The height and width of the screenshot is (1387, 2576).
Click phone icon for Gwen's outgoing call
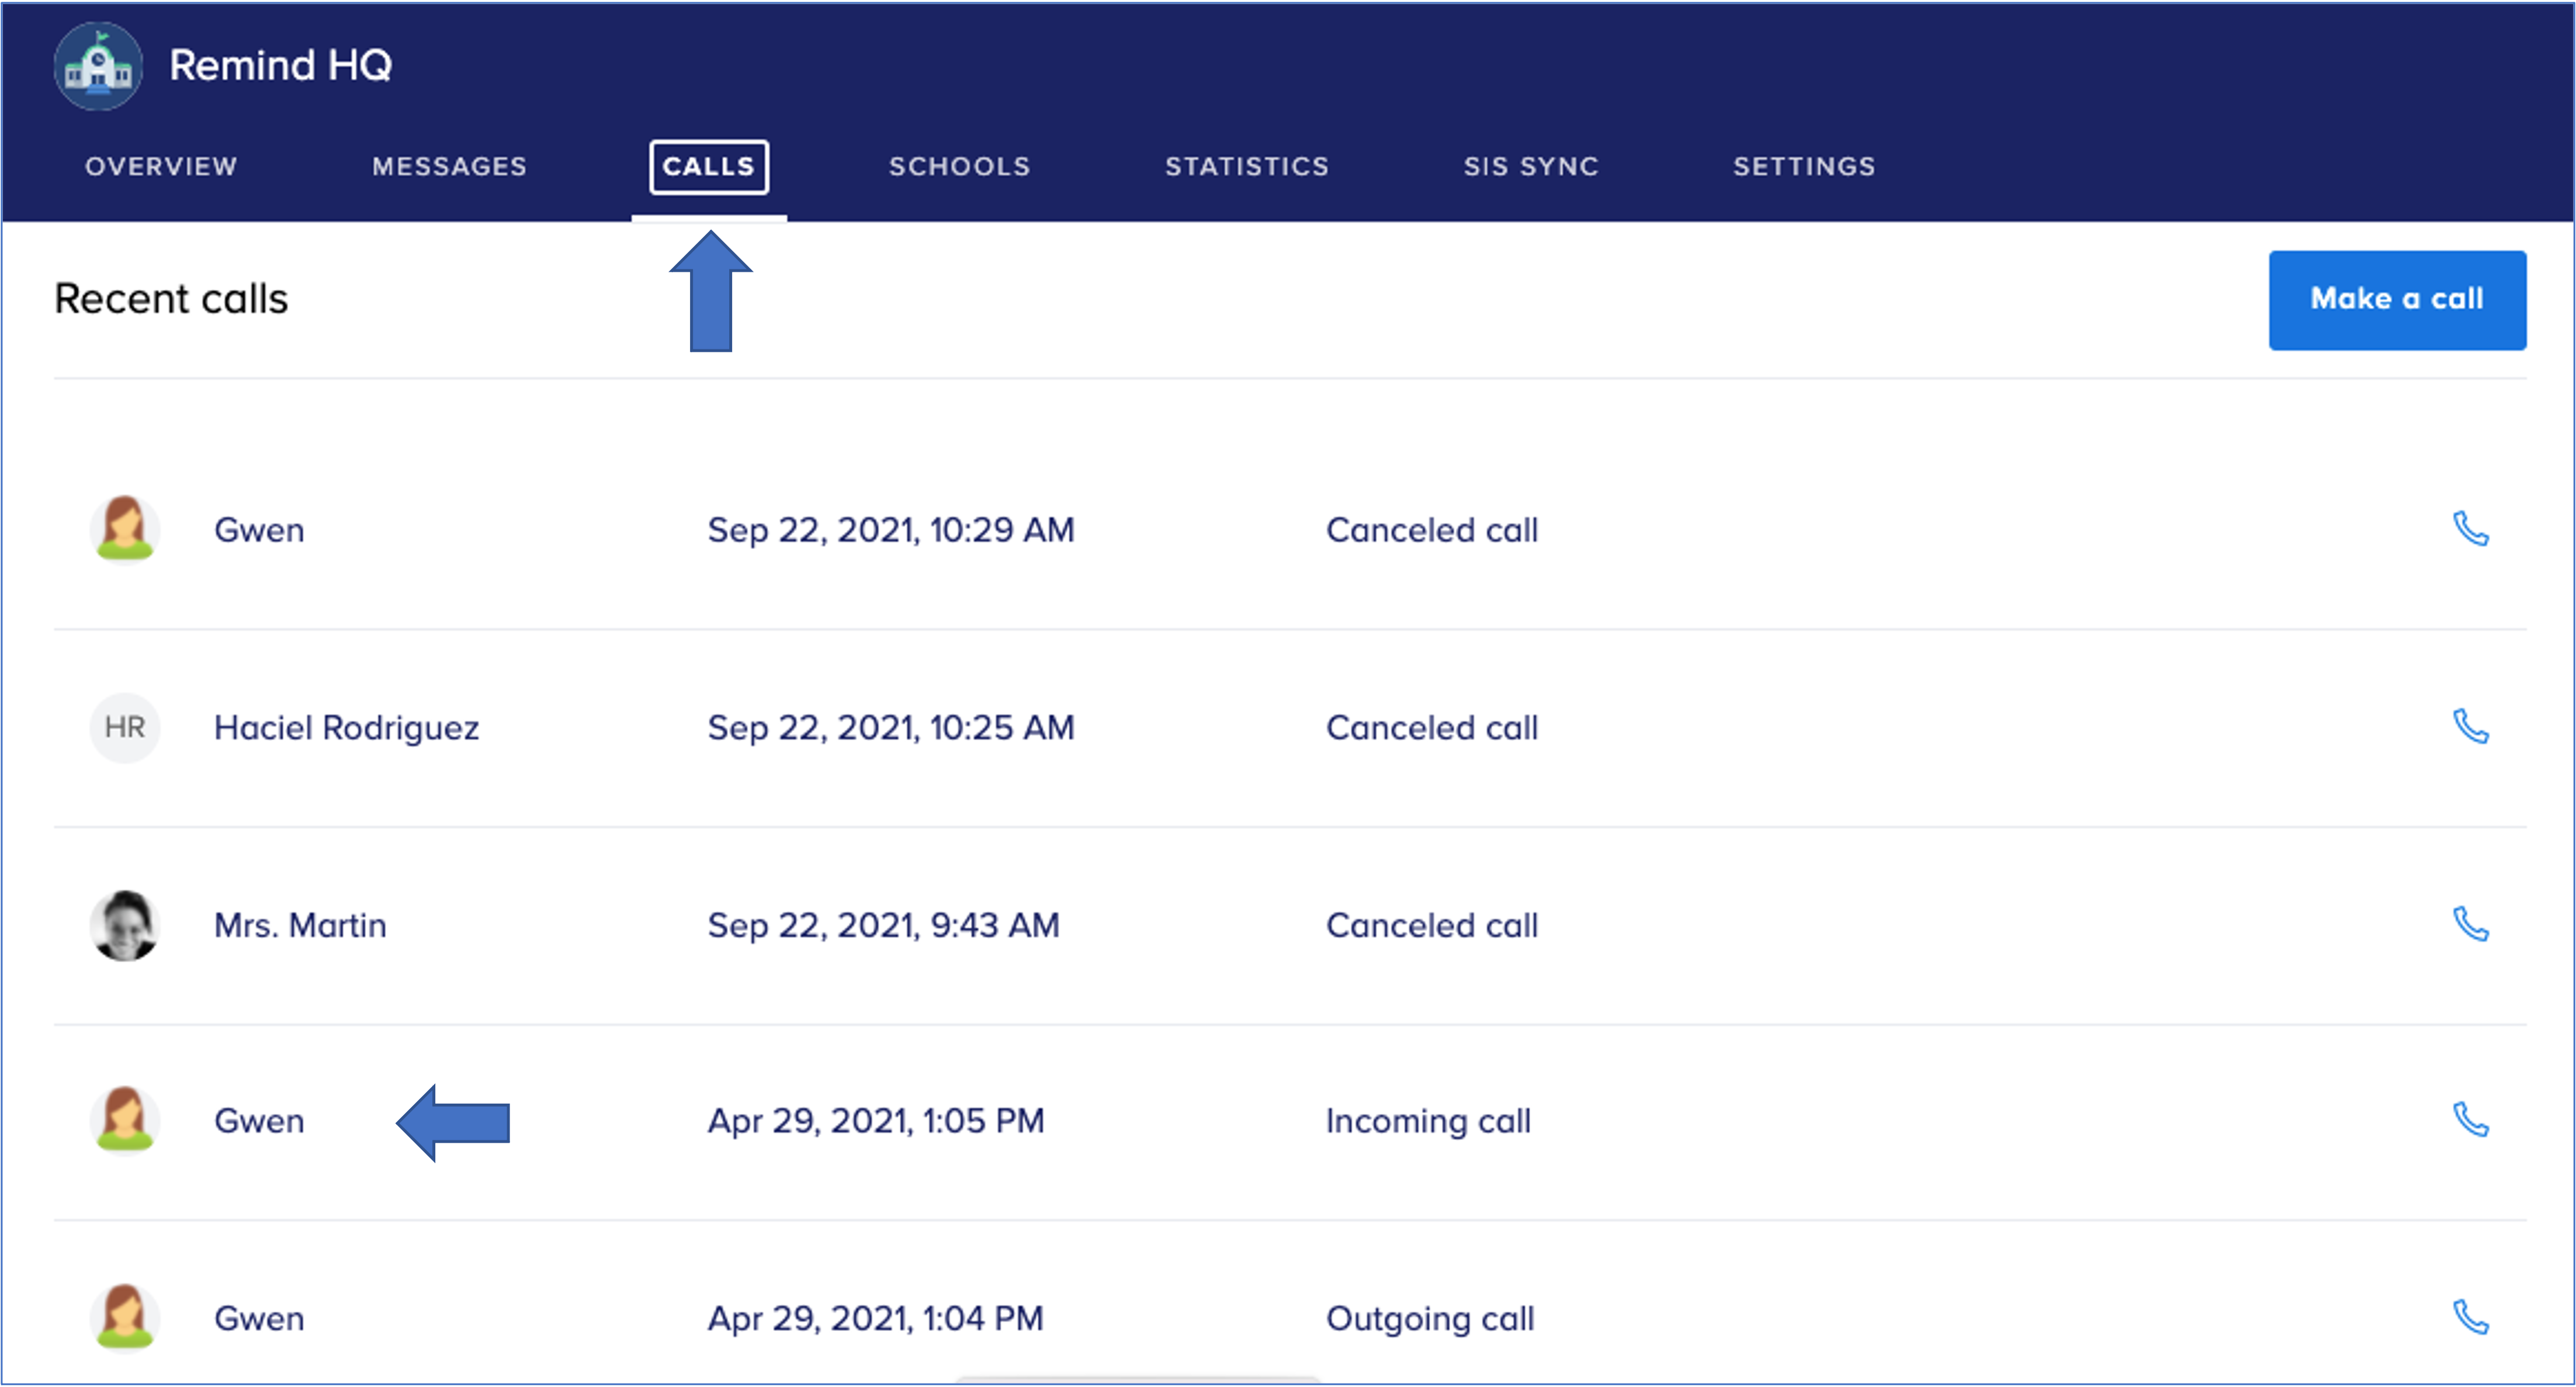2470,1318
